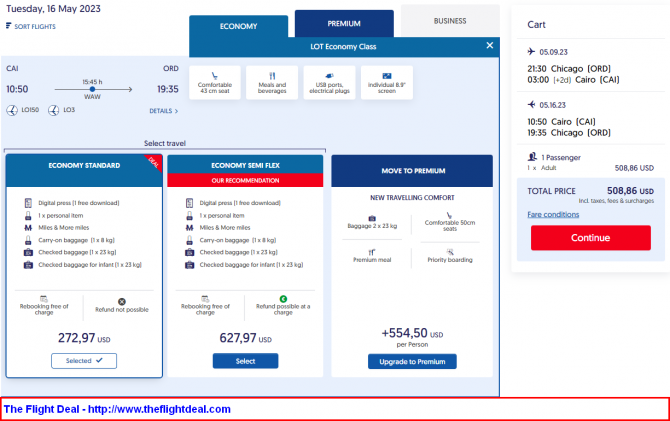This screenshot has width=670, height=421.
Task: Click Baggage 2 x 23 kg premium icon
Action: 372,218
